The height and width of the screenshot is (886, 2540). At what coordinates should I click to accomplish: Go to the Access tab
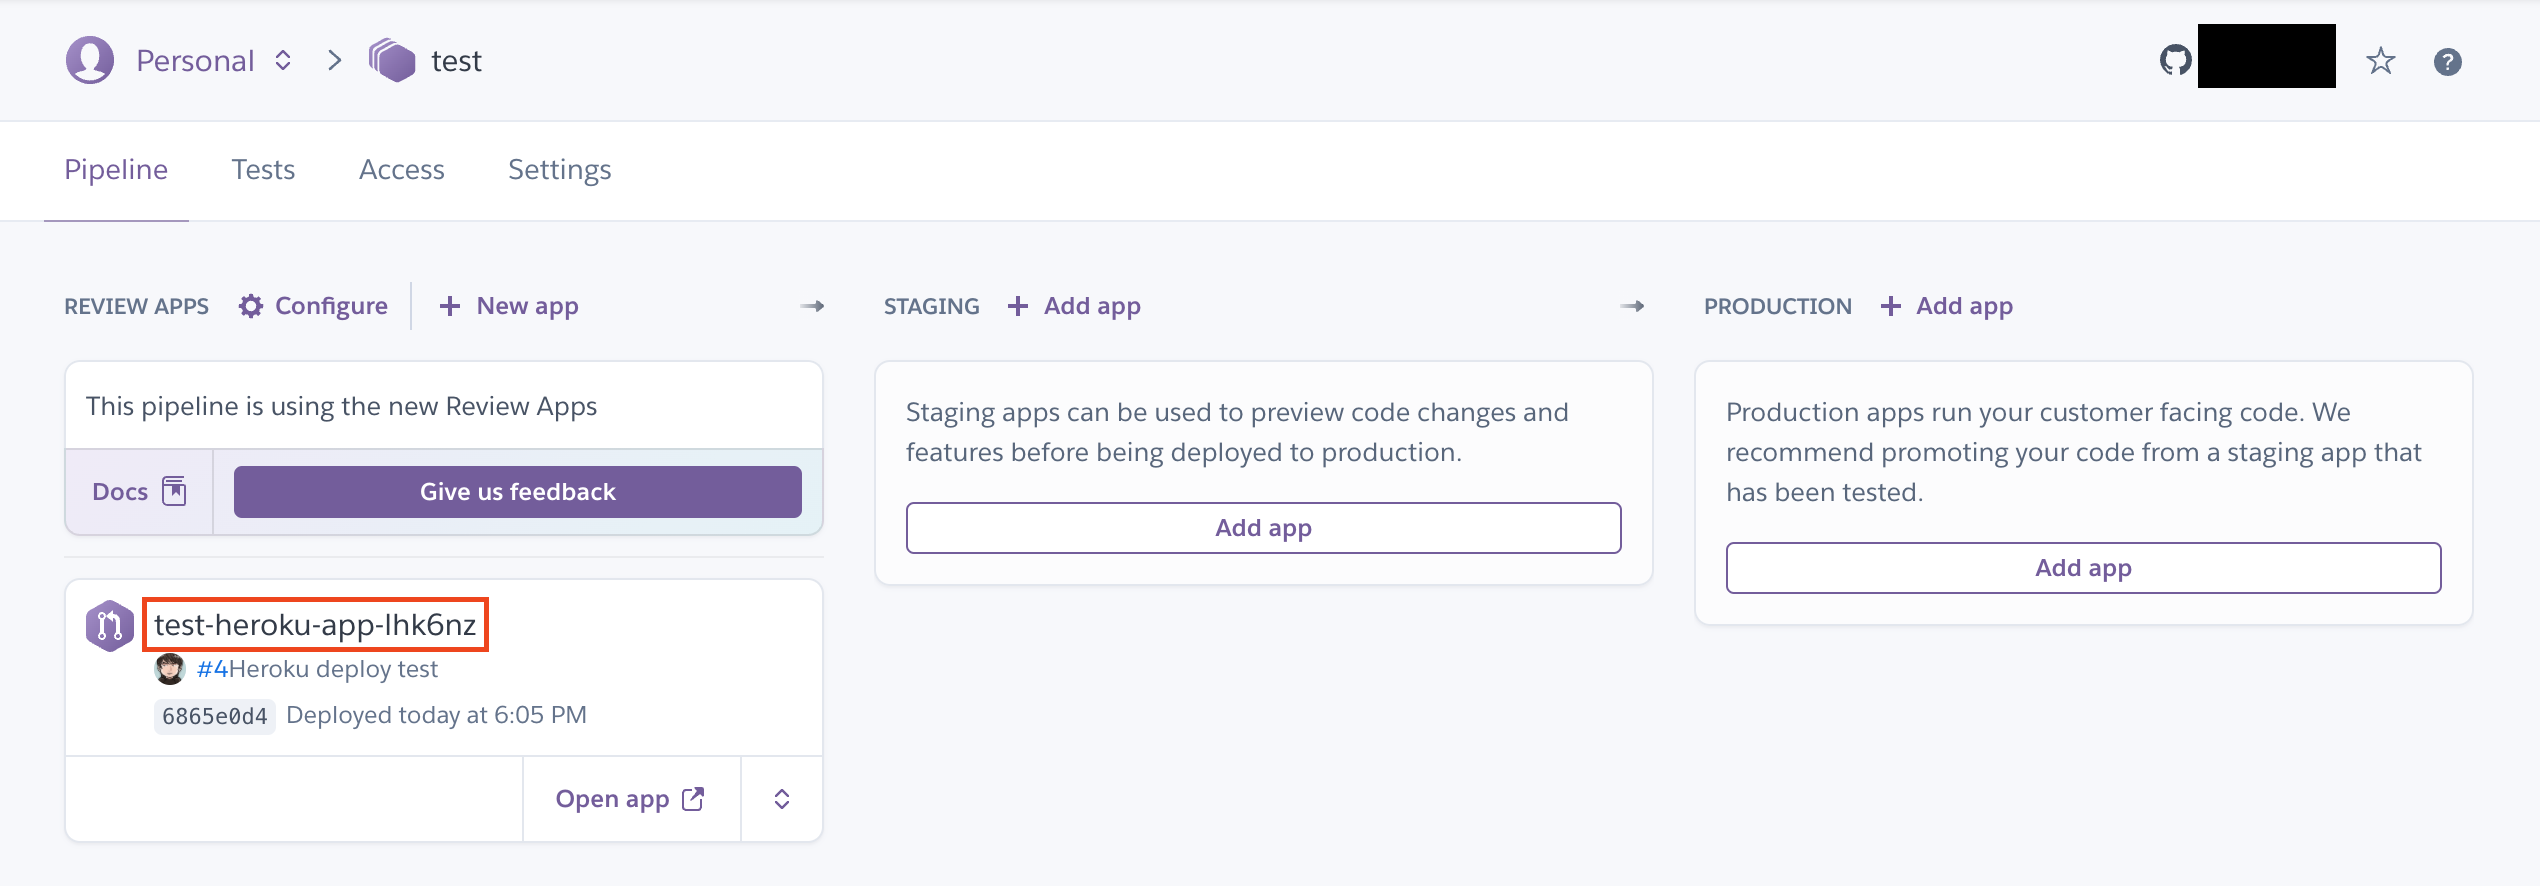pyautogui.click(x=402, y=170)
